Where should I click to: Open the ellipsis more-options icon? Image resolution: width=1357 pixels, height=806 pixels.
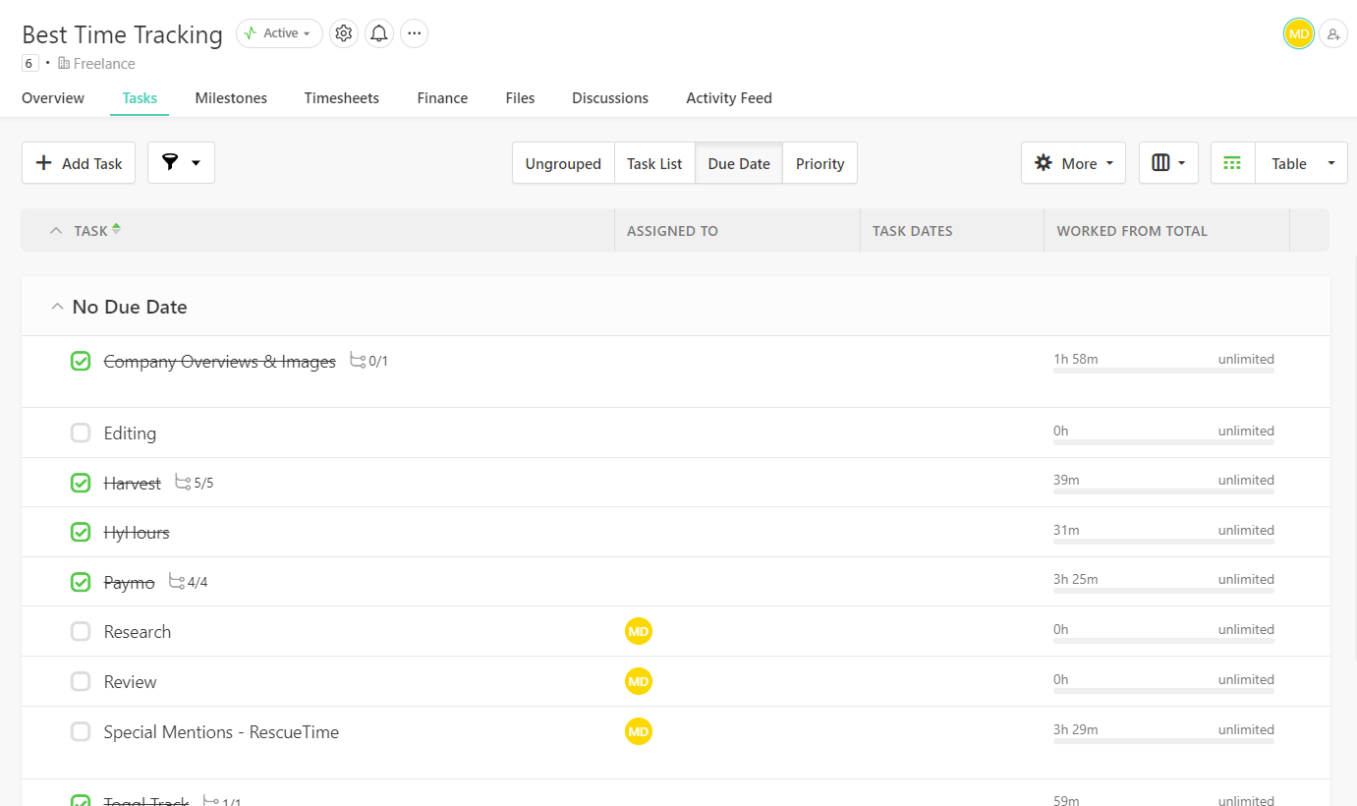click(413, 33)
